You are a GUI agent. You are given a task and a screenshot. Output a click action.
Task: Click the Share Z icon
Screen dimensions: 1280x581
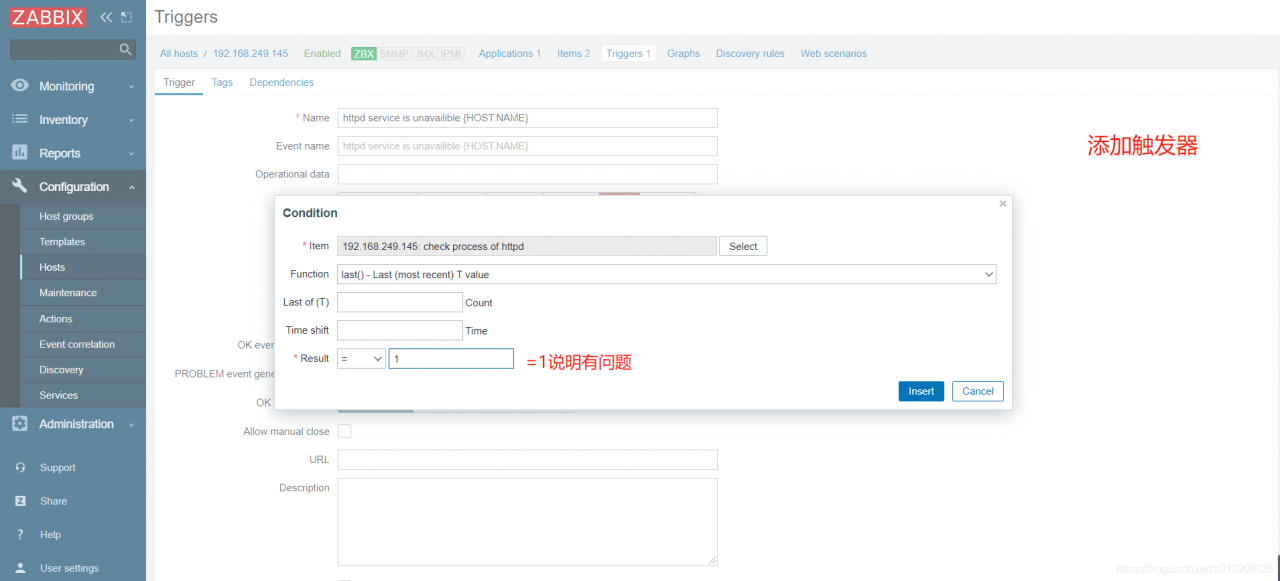pyautogui.click(x=20, y=501)
